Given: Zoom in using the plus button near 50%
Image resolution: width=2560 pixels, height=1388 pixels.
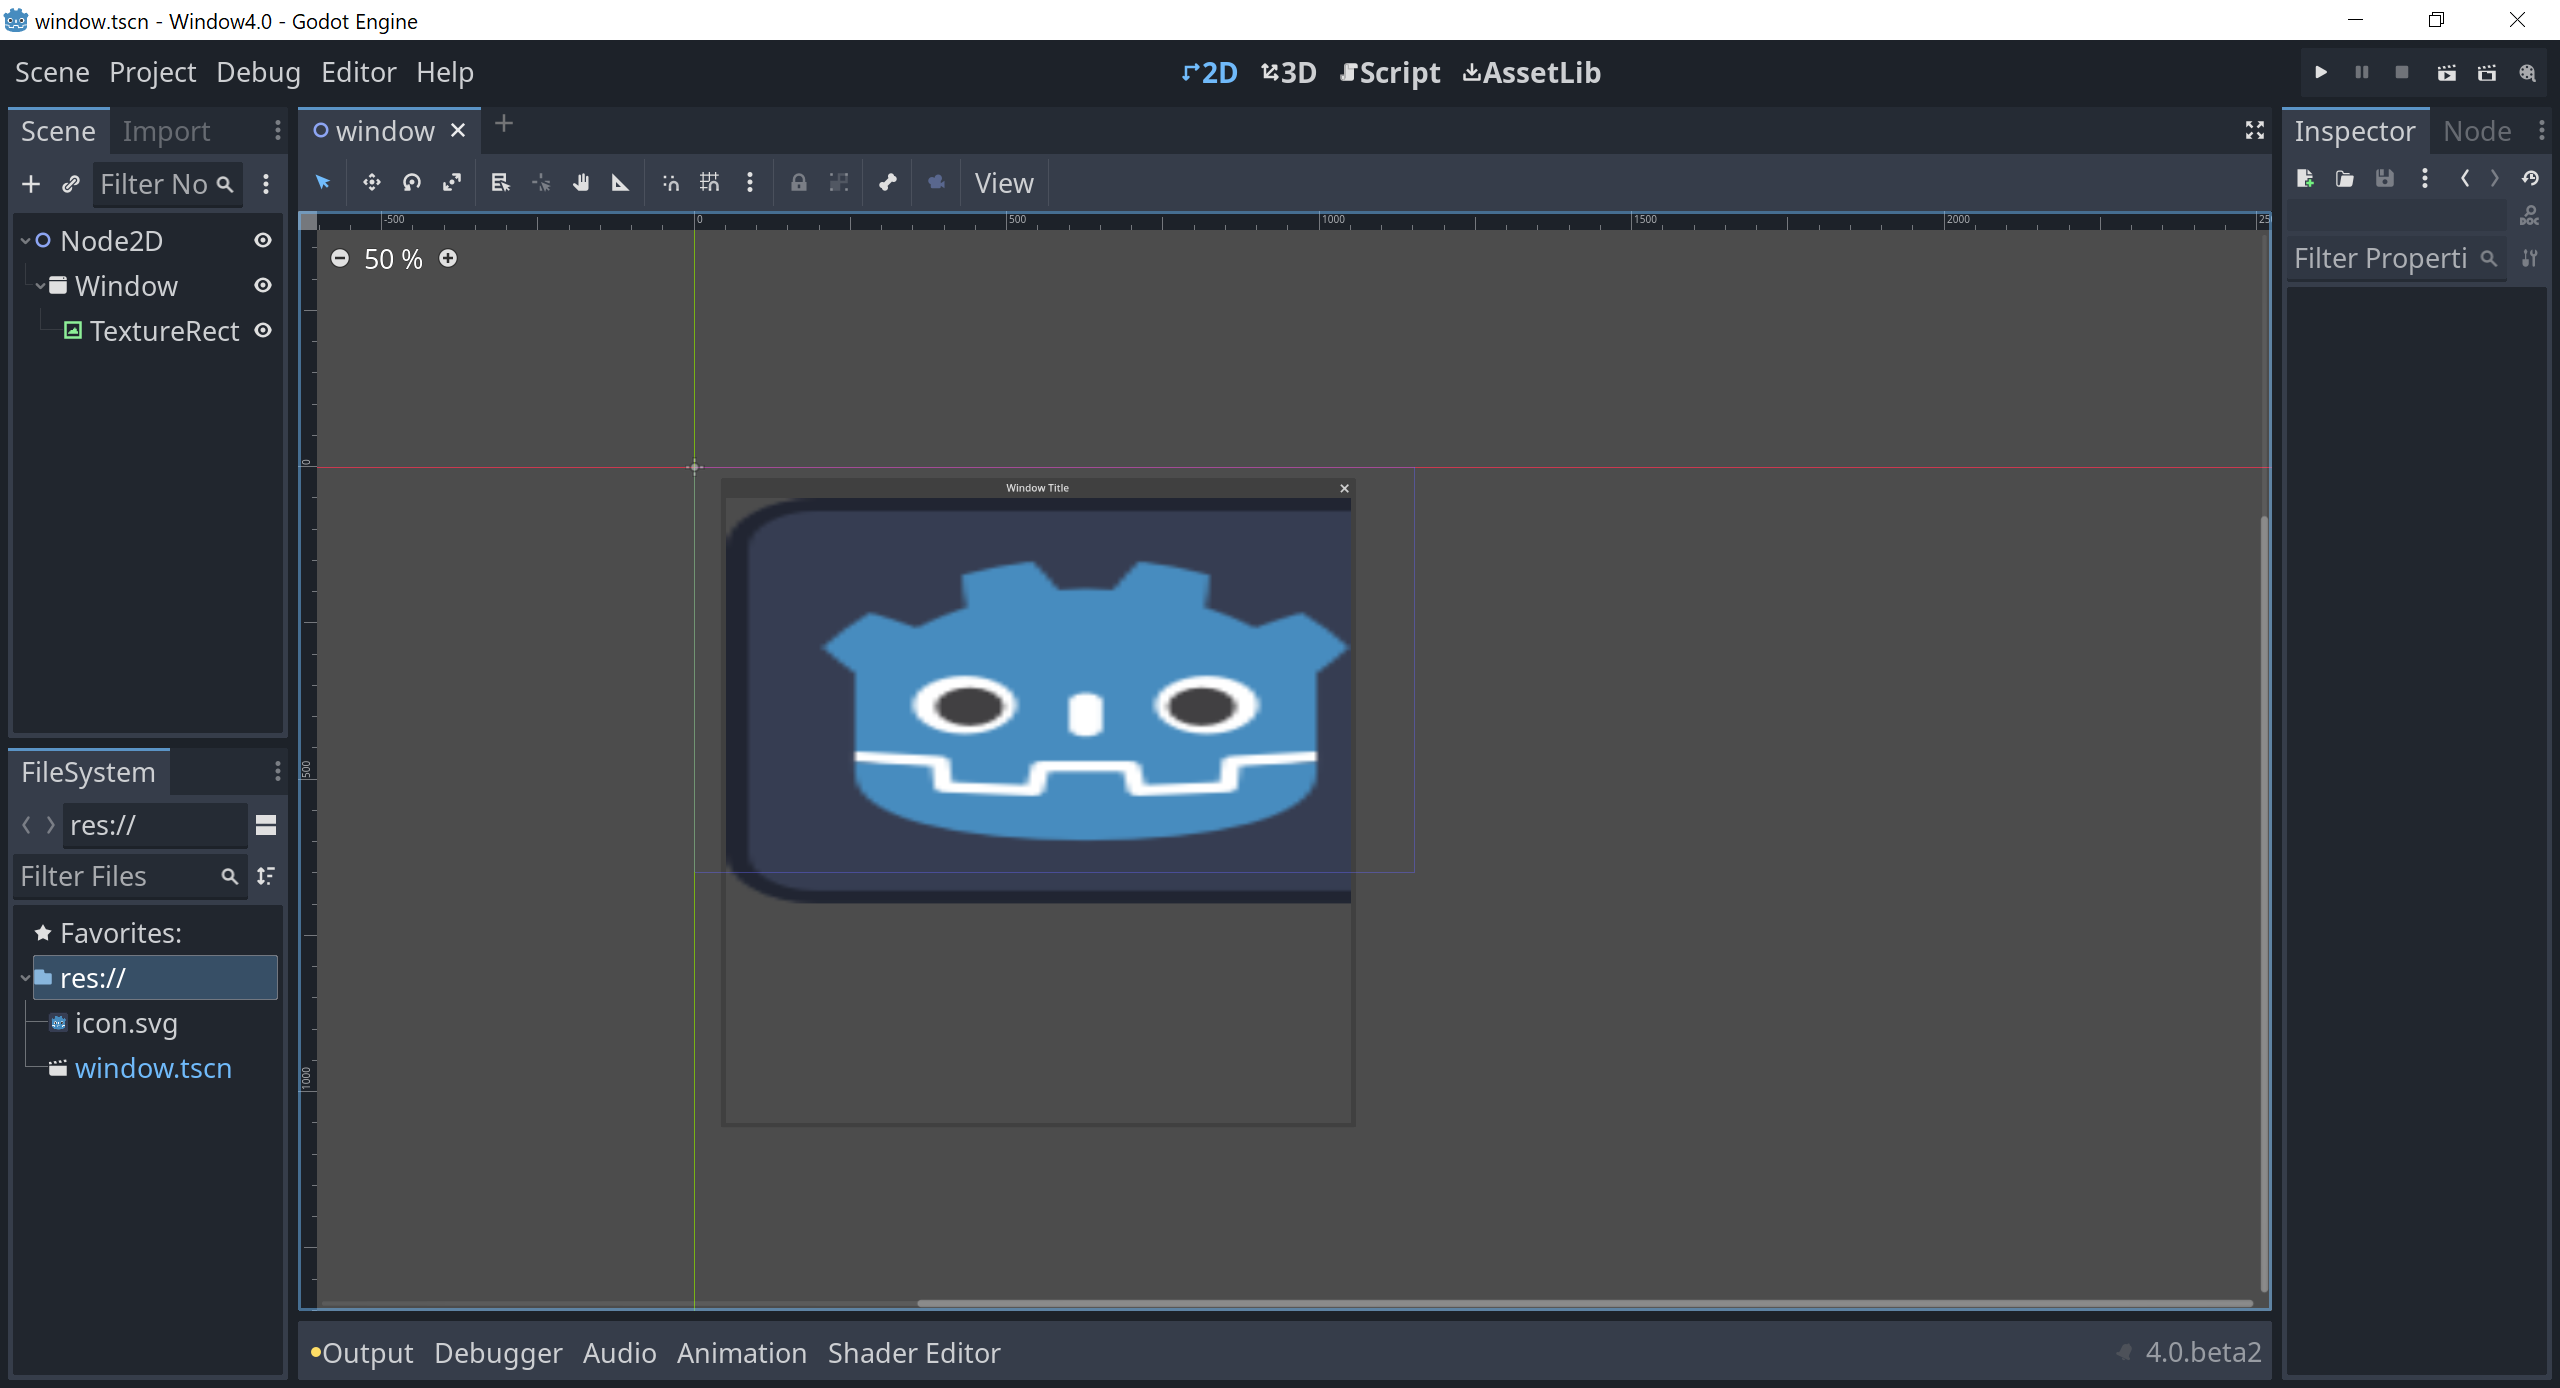Looking at the screenshot, I should point(447,258).
